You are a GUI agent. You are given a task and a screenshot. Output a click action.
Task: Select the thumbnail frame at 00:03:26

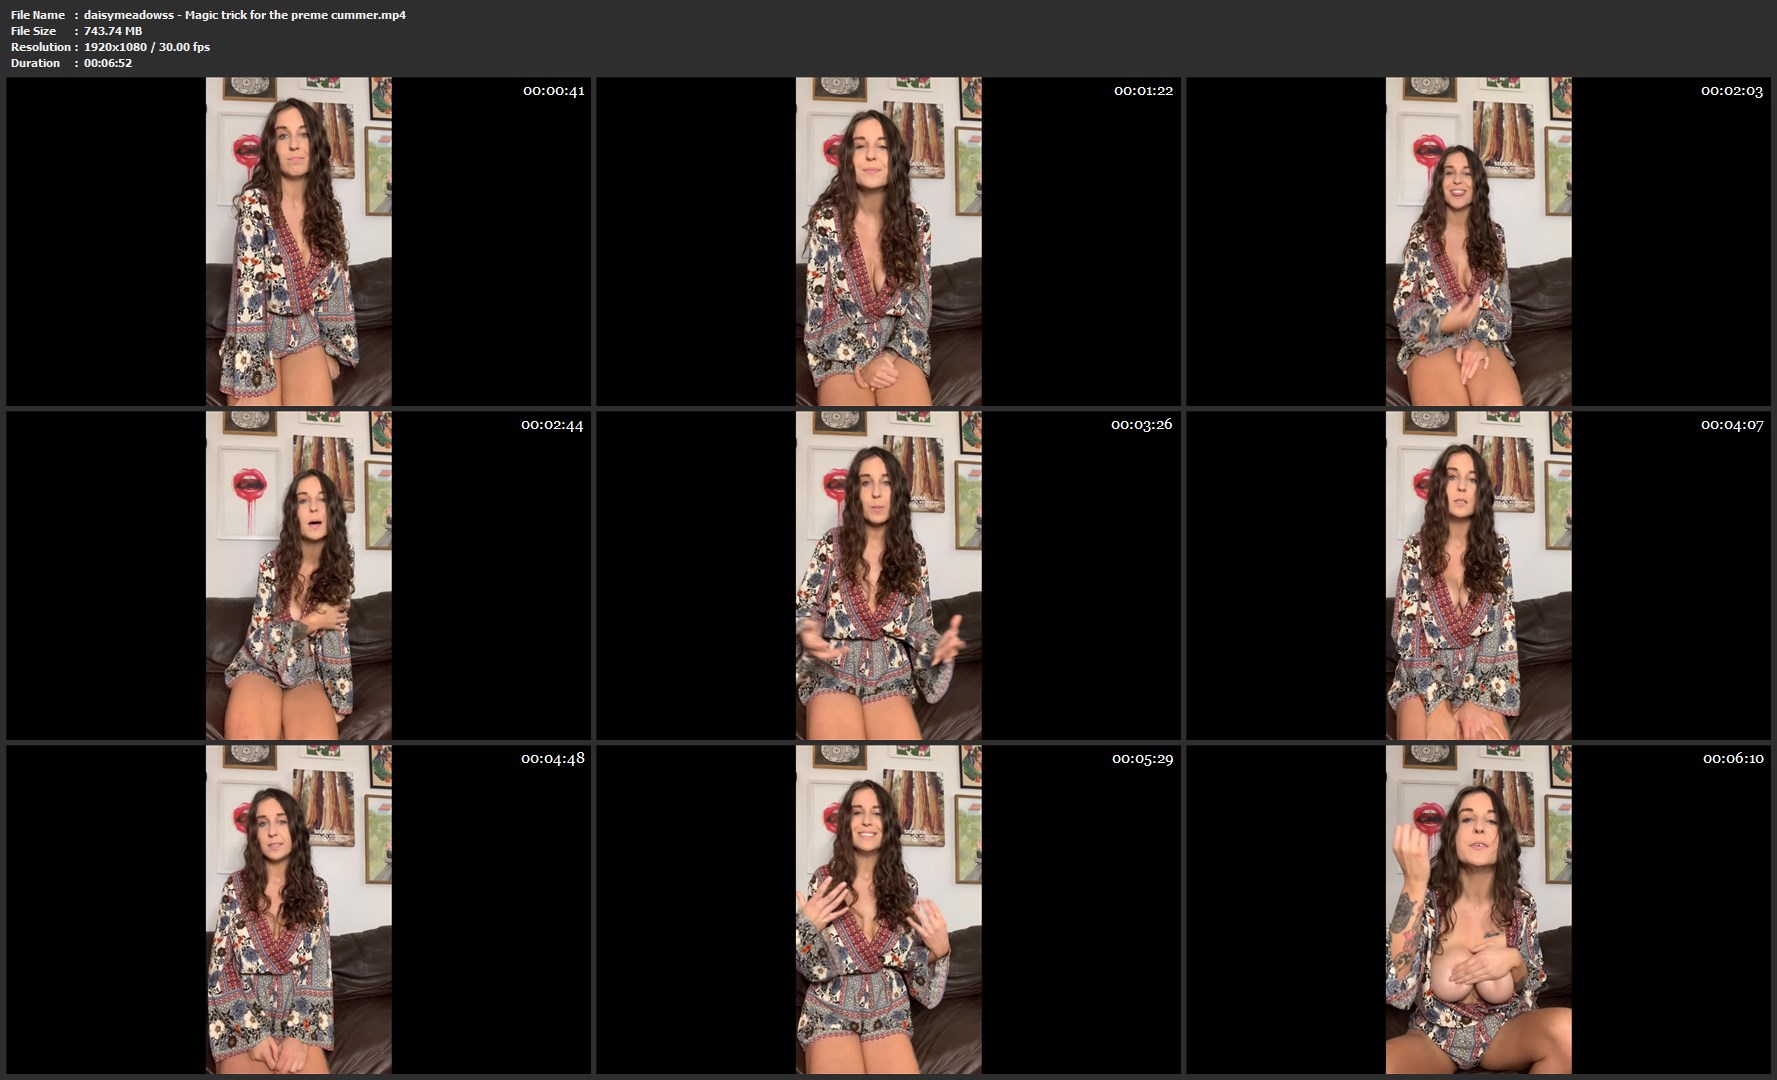click(888, 575)
